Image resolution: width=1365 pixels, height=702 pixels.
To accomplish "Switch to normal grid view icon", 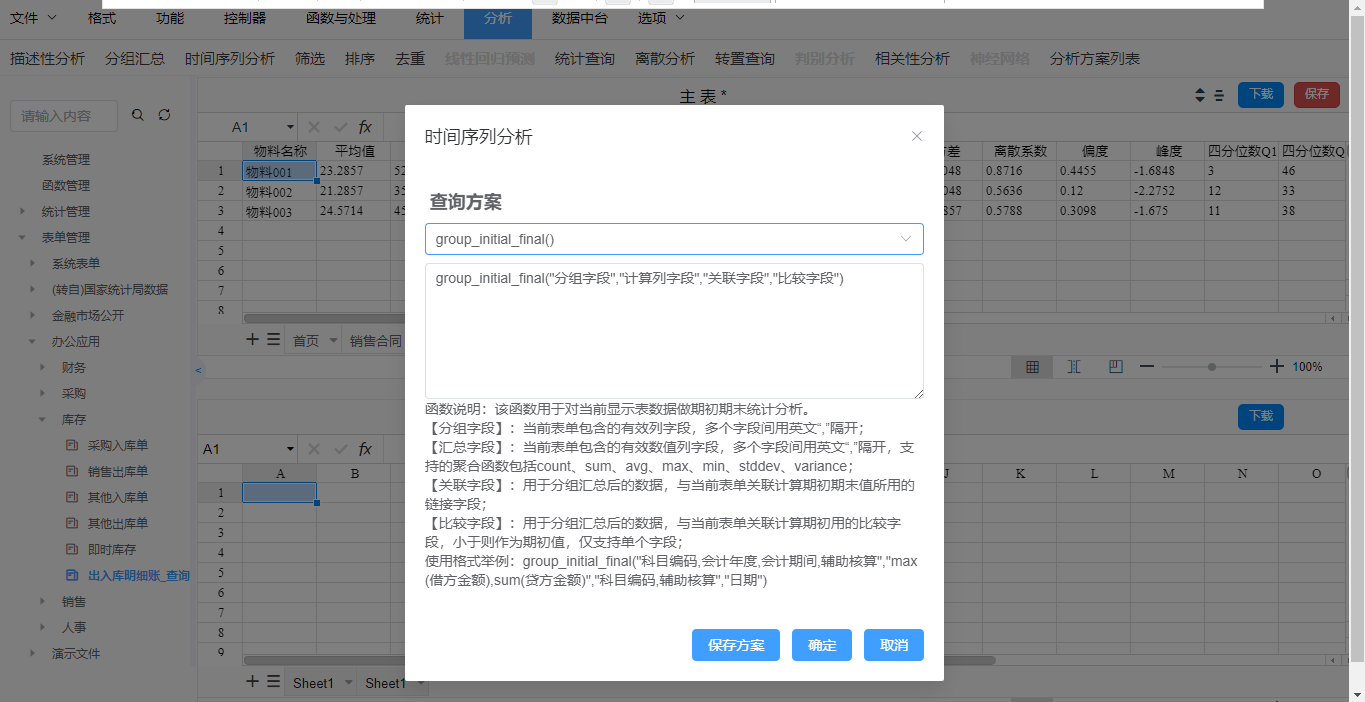I will pos(1032,367).
